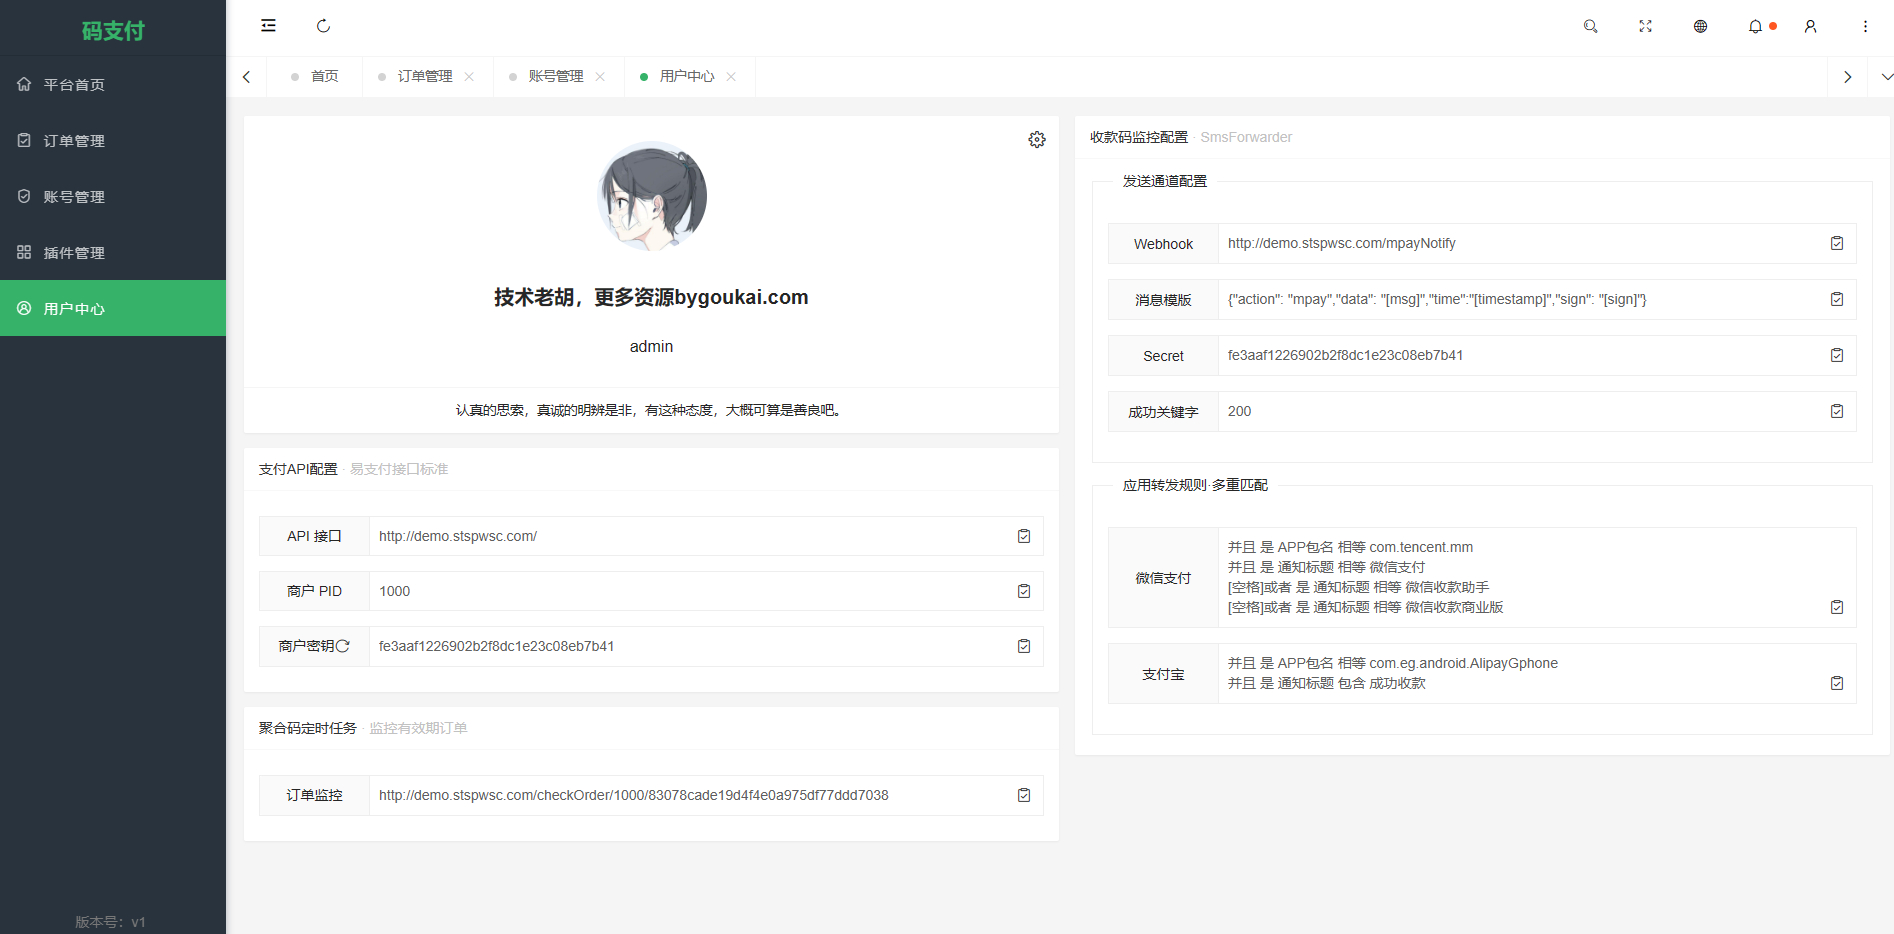Copy the 订单监控 URL
The image size is (1894, 934).
pyautogui.click(x=1024, y=795)
